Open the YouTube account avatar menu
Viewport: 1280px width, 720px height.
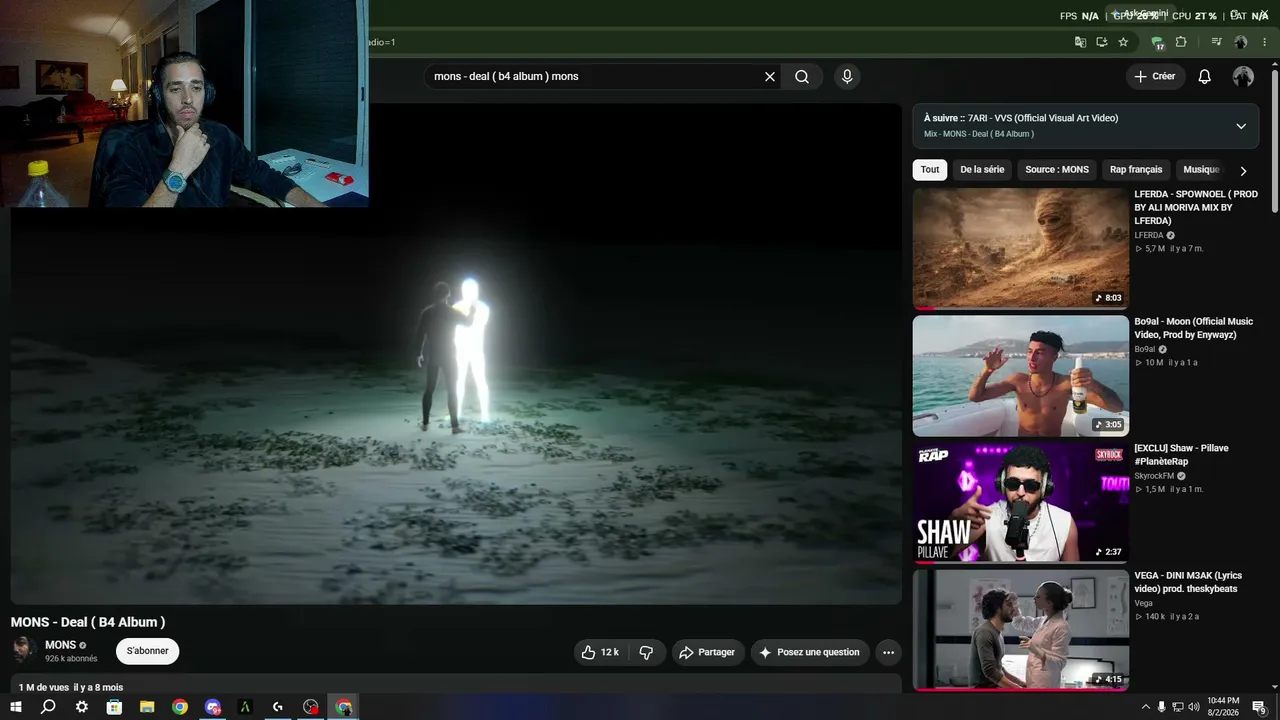pyautogui.click(x=1243, y=77)
